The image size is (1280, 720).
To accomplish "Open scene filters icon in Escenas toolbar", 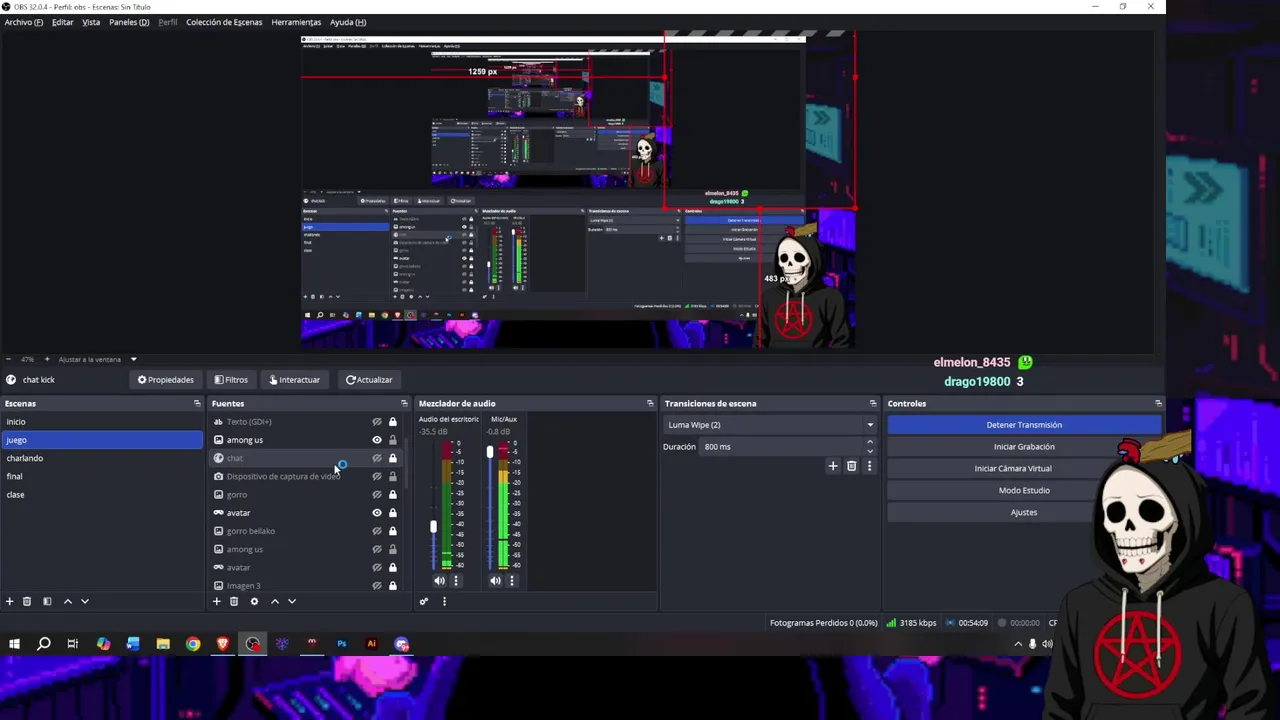I will [x=46, y=601].
